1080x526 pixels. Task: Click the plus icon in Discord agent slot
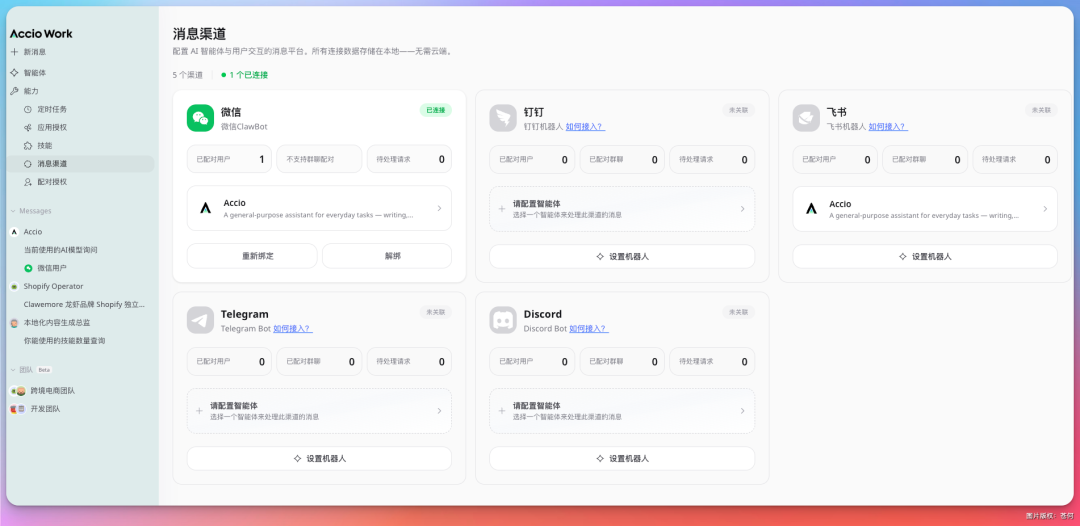(502, 411)
